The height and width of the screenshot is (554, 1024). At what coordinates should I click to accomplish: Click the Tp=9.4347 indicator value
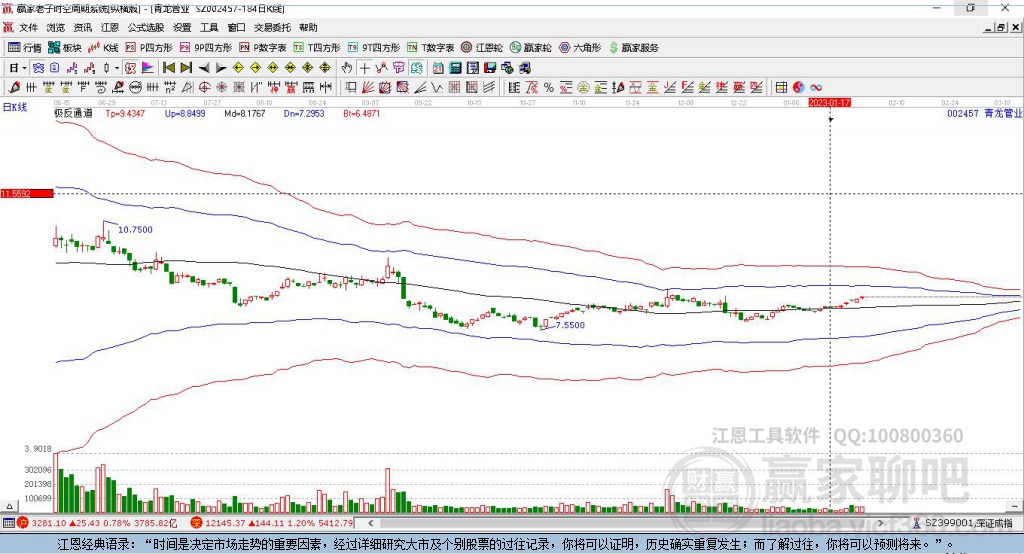point(125,113)
